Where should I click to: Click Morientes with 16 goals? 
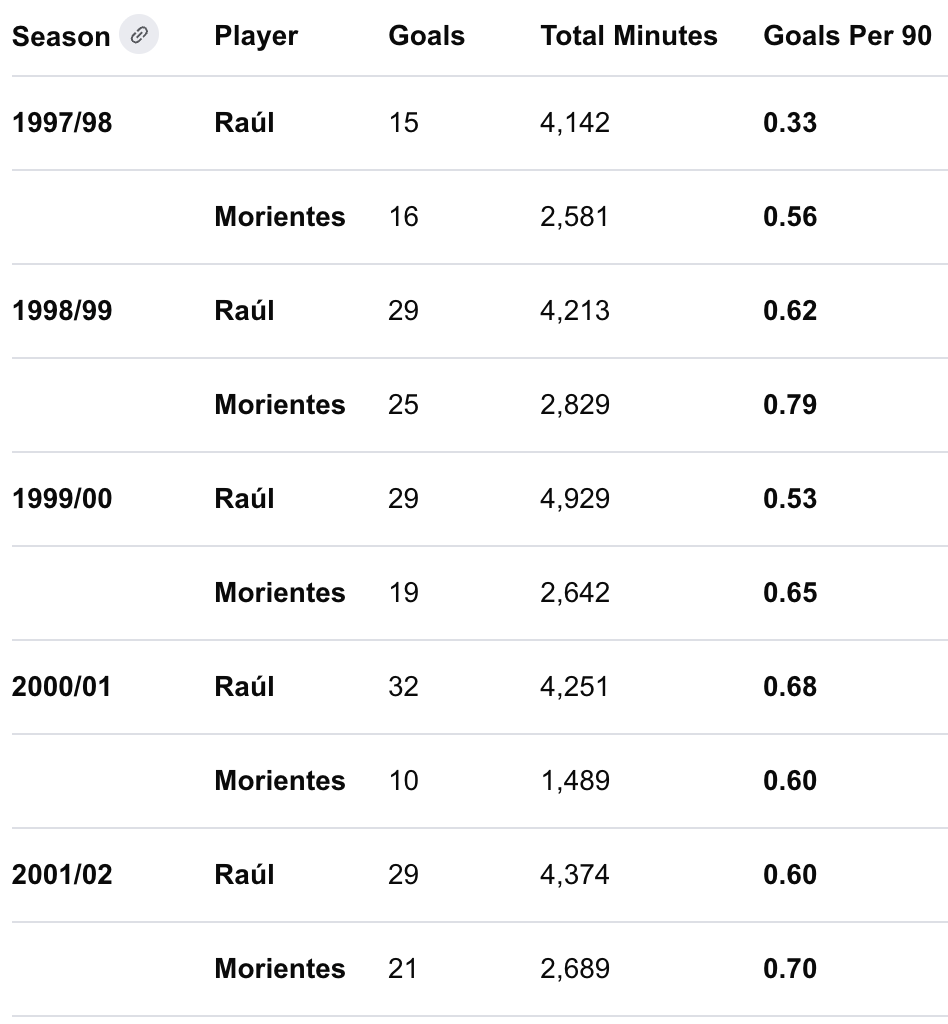279,217
